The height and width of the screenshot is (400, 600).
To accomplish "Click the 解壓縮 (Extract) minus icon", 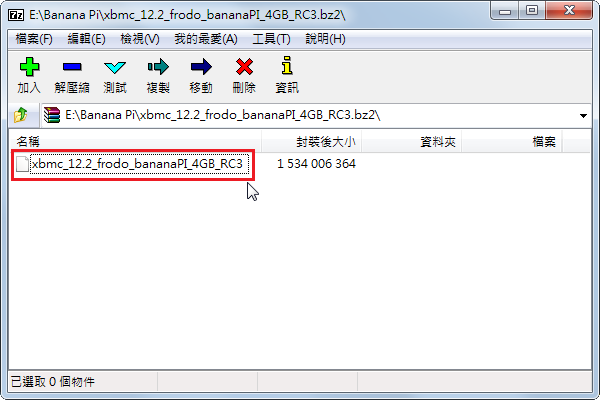I will coord(72,75).
